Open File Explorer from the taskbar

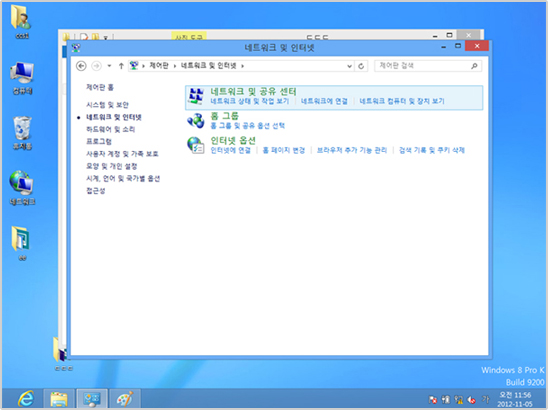tap(59, 399)
